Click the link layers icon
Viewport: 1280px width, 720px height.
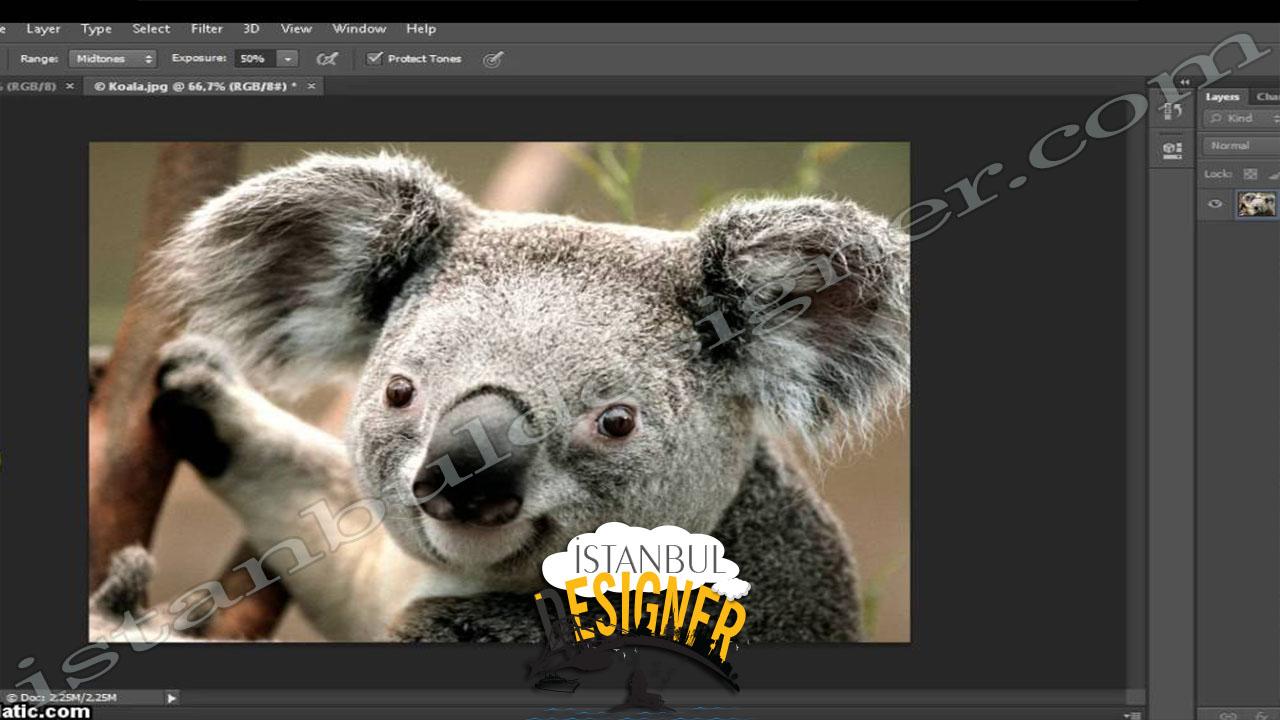coord(1229,715)
